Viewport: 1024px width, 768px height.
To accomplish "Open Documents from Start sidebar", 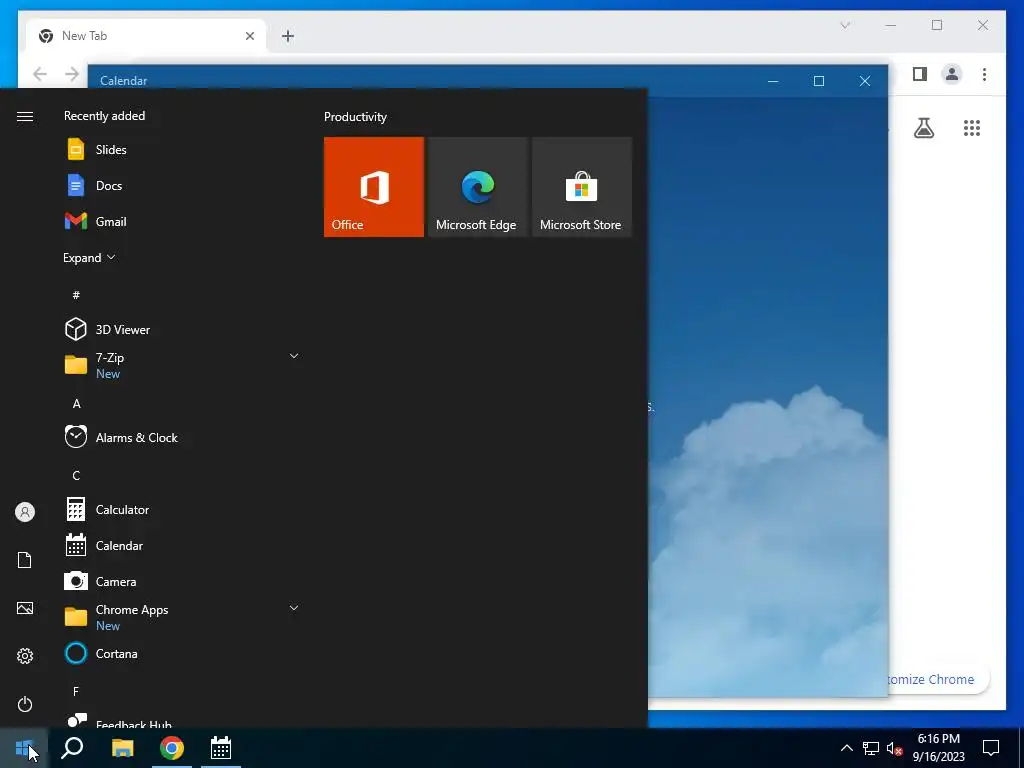I will [25, 560].
